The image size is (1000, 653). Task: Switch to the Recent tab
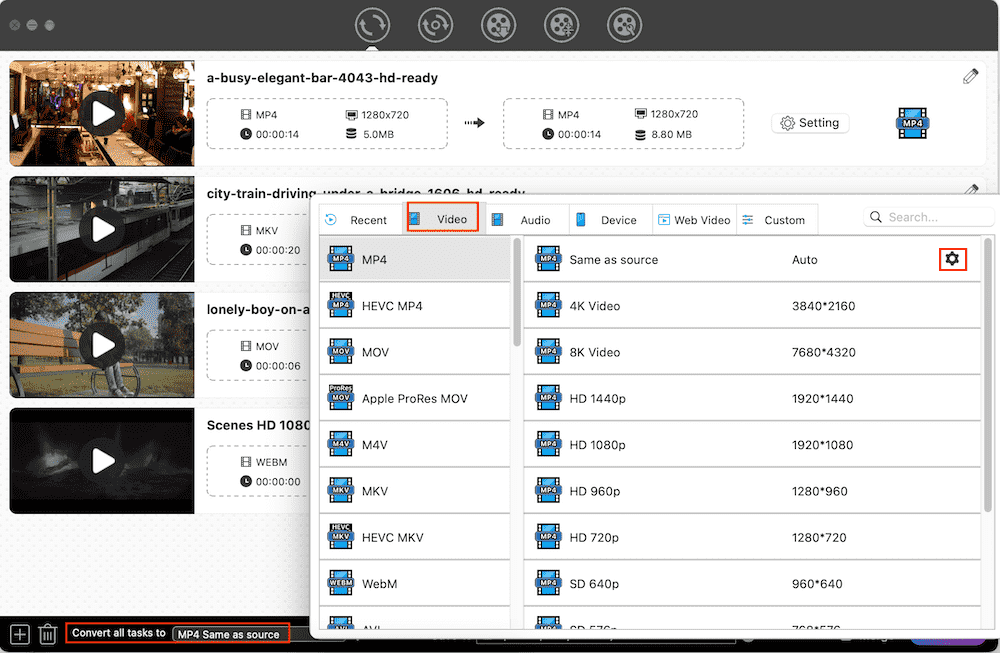point(361,220)
